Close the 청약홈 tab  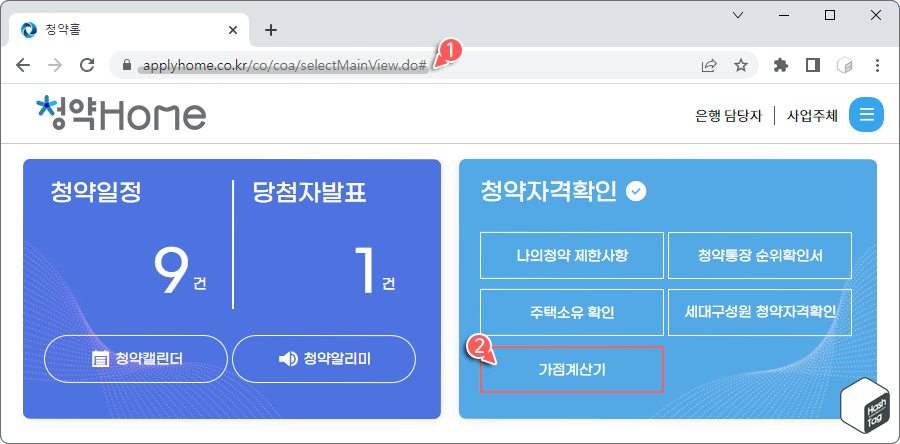232,30
